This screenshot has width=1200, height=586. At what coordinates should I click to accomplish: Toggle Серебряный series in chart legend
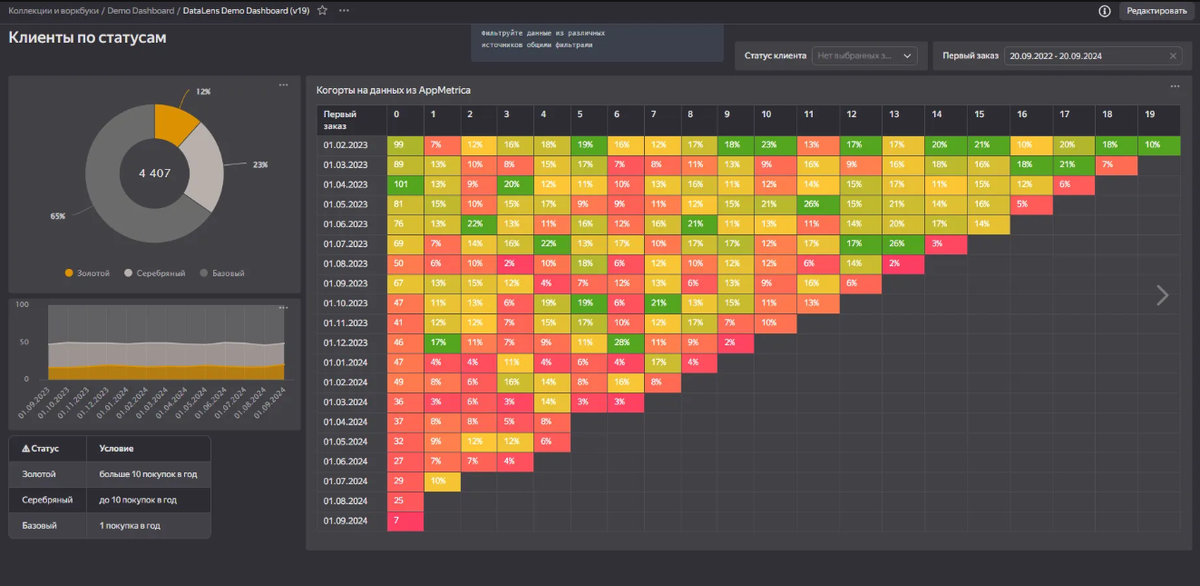point(155,272)
